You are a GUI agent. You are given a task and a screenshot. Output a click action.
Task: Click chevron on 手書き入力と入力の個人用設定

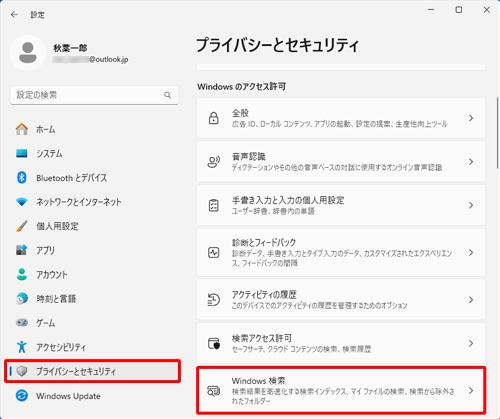pos(471,205)
